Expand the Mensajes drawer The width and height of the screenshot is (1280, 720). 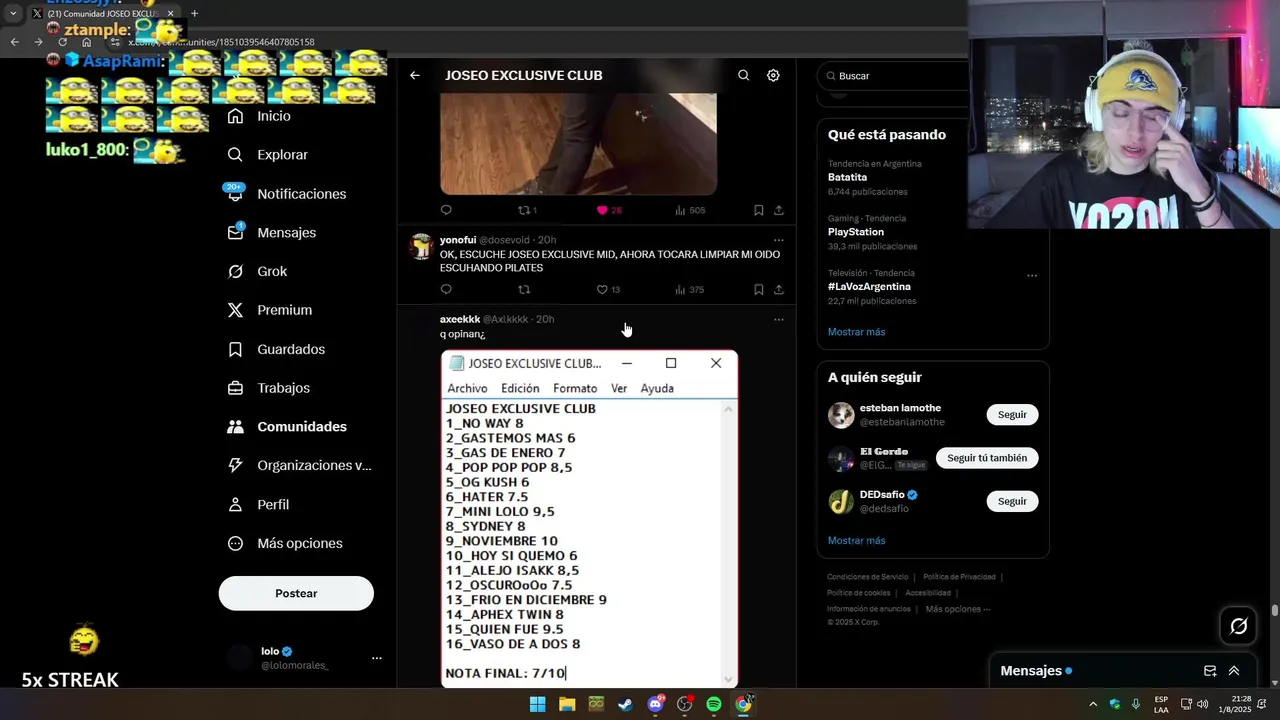[1234, 671]
